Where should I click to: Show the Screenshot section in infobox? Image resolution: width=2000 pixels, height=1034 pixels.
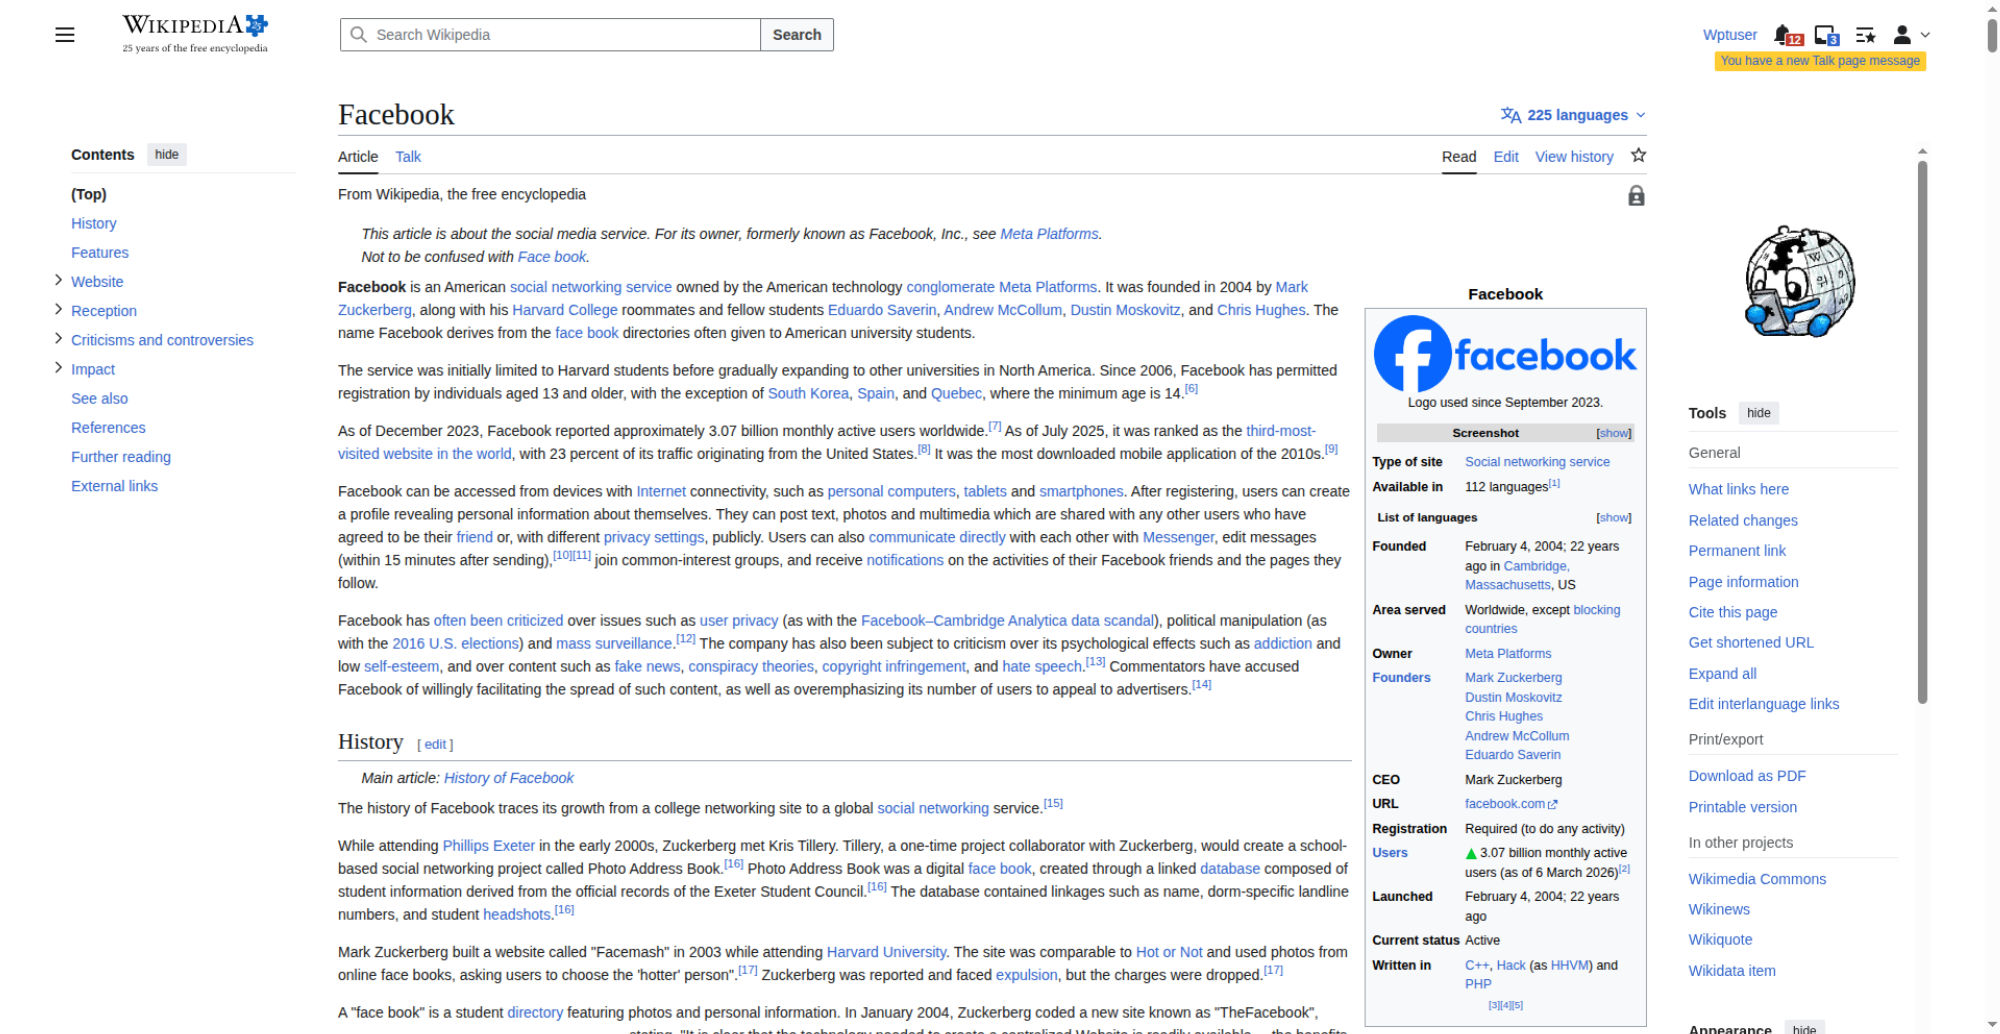pos(1613,433)
